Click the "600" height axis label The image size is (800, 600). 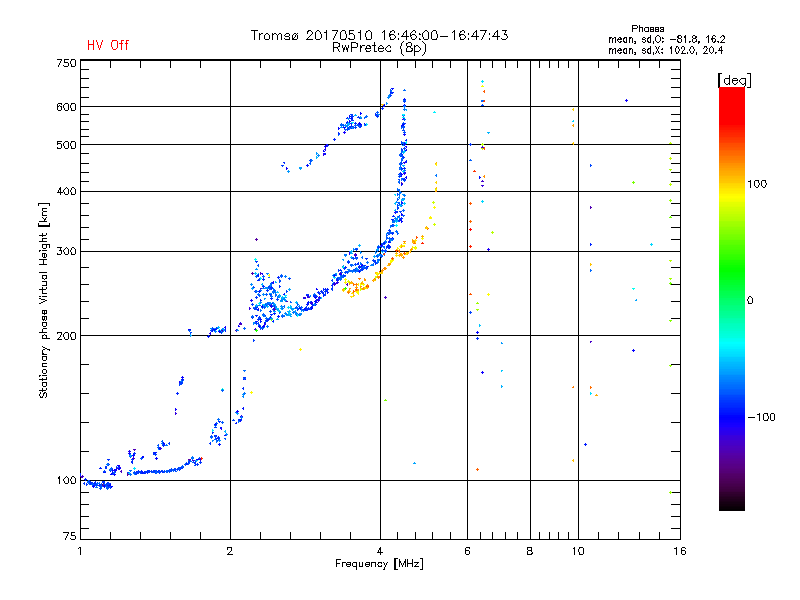66,107
